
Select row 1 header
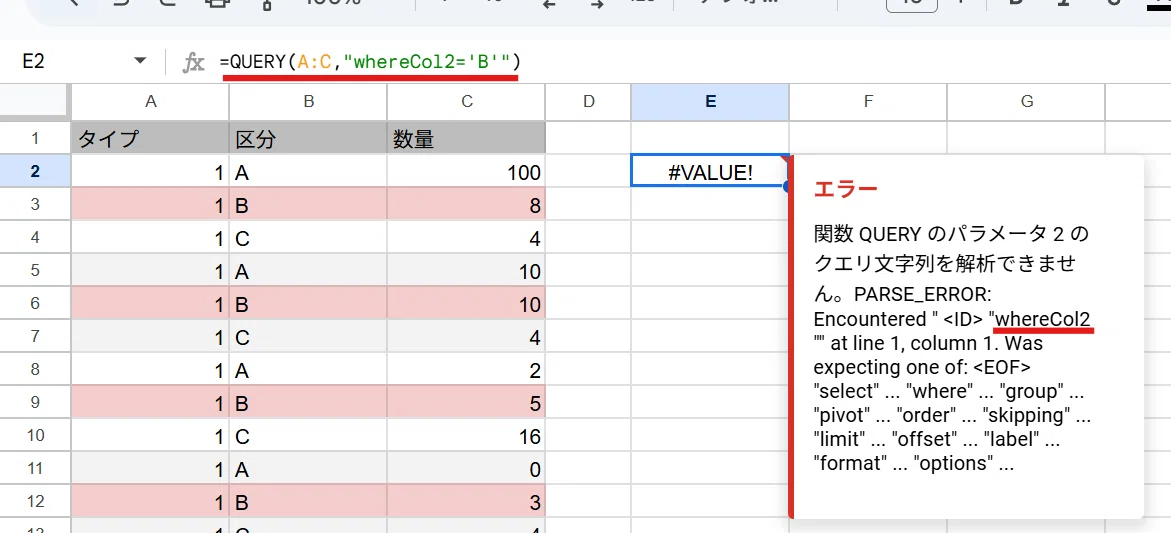coord(35,138)
